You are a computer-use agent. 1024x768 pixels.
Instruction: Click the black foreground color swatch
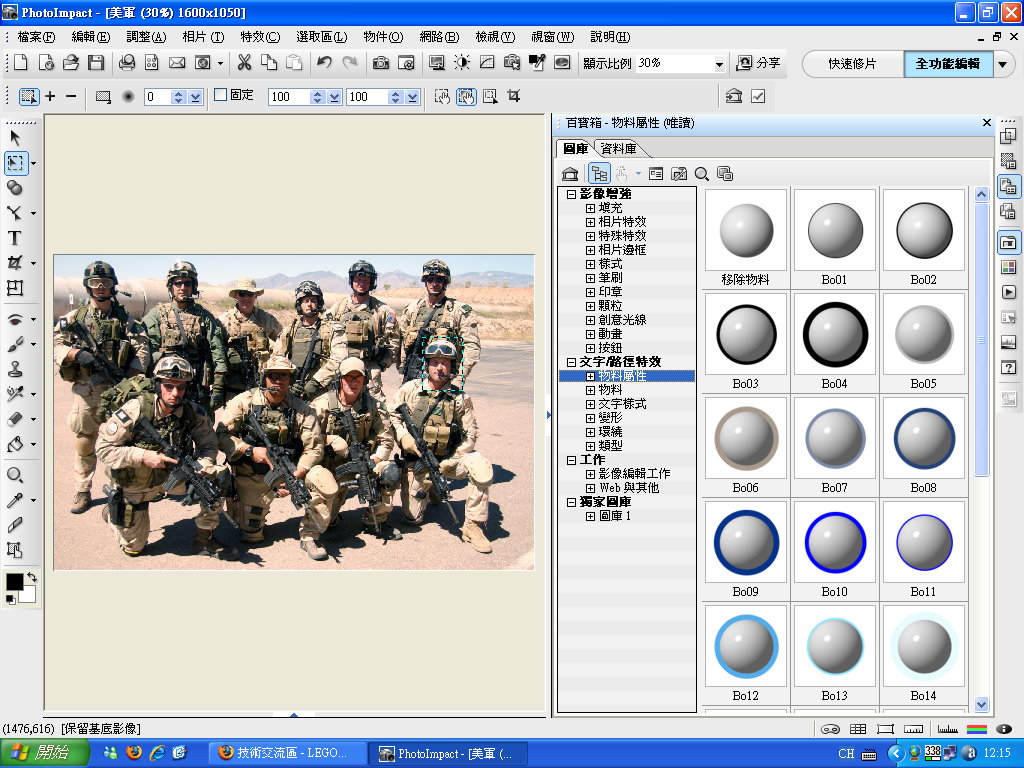tap(14, 581)
